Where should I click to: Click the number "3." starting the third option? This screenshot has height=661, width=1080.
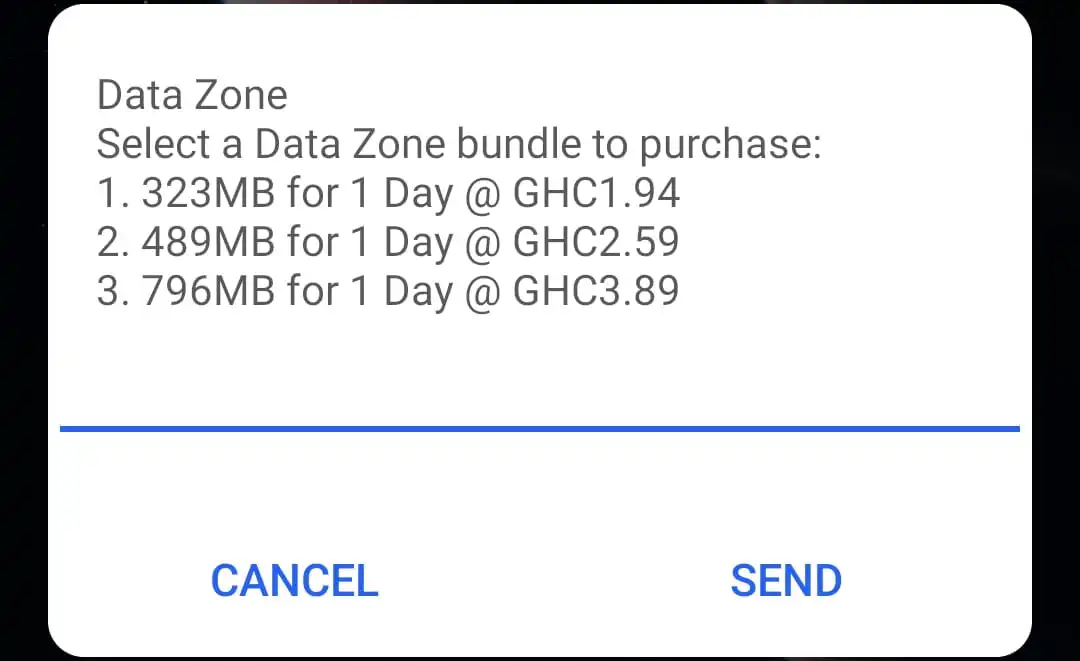click(114, 292)
